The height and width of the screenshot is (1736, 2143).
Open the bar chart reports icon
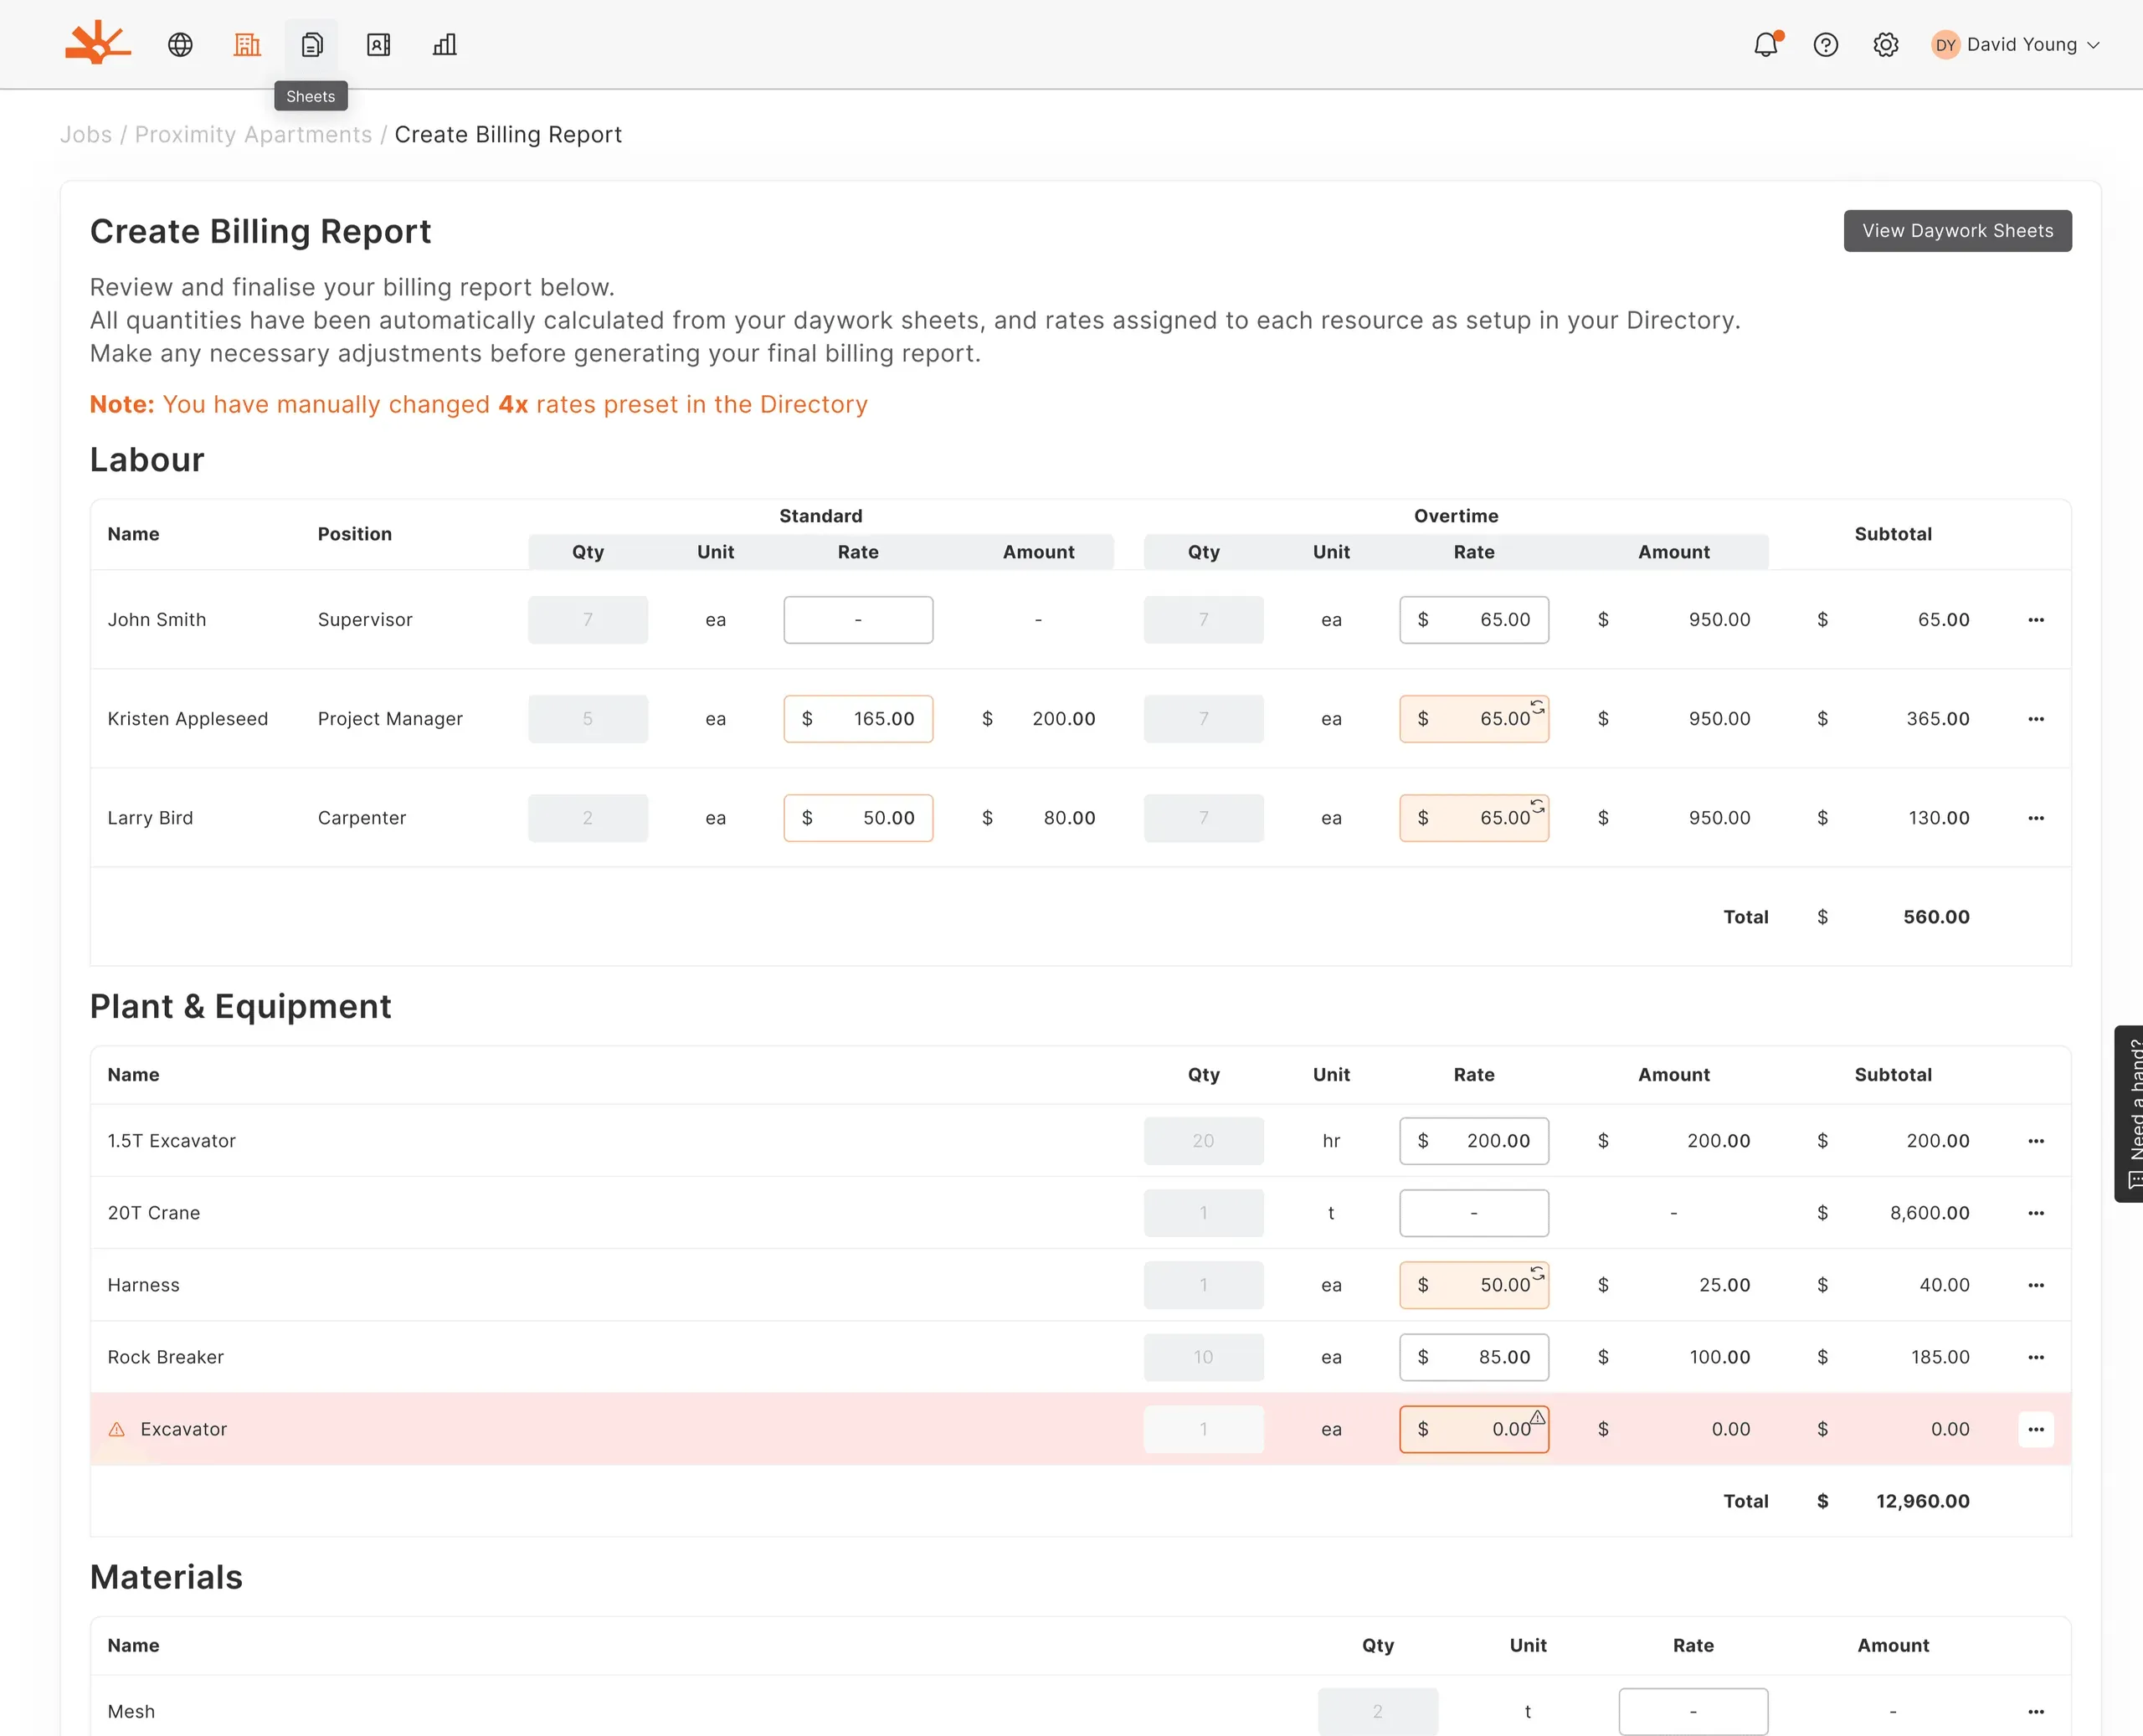coord(445,44)
